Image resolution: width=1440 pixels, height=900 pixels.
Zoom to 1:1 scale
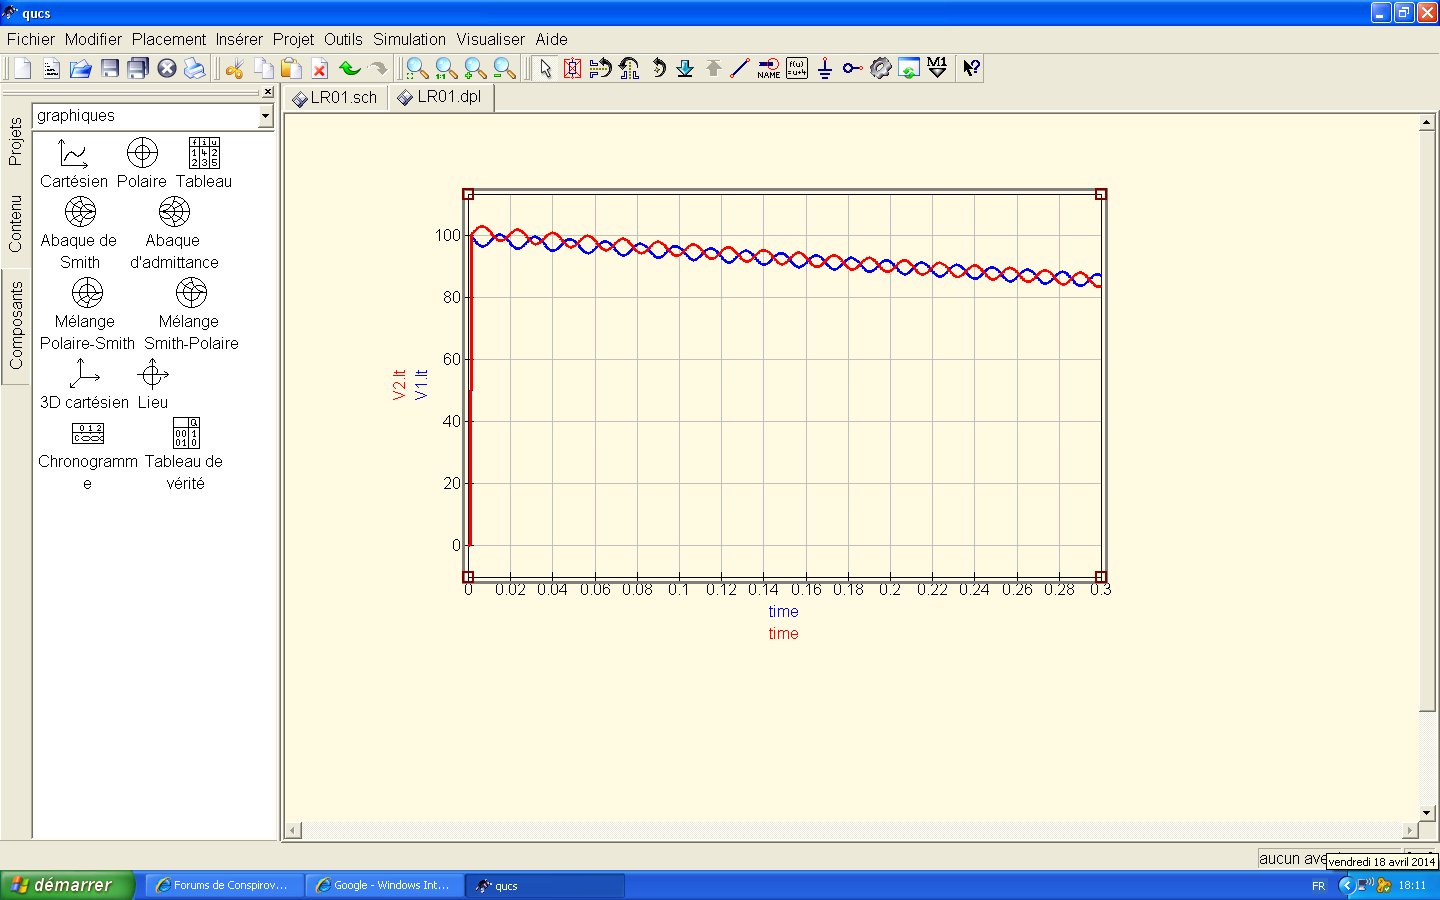tap(446, 68)
